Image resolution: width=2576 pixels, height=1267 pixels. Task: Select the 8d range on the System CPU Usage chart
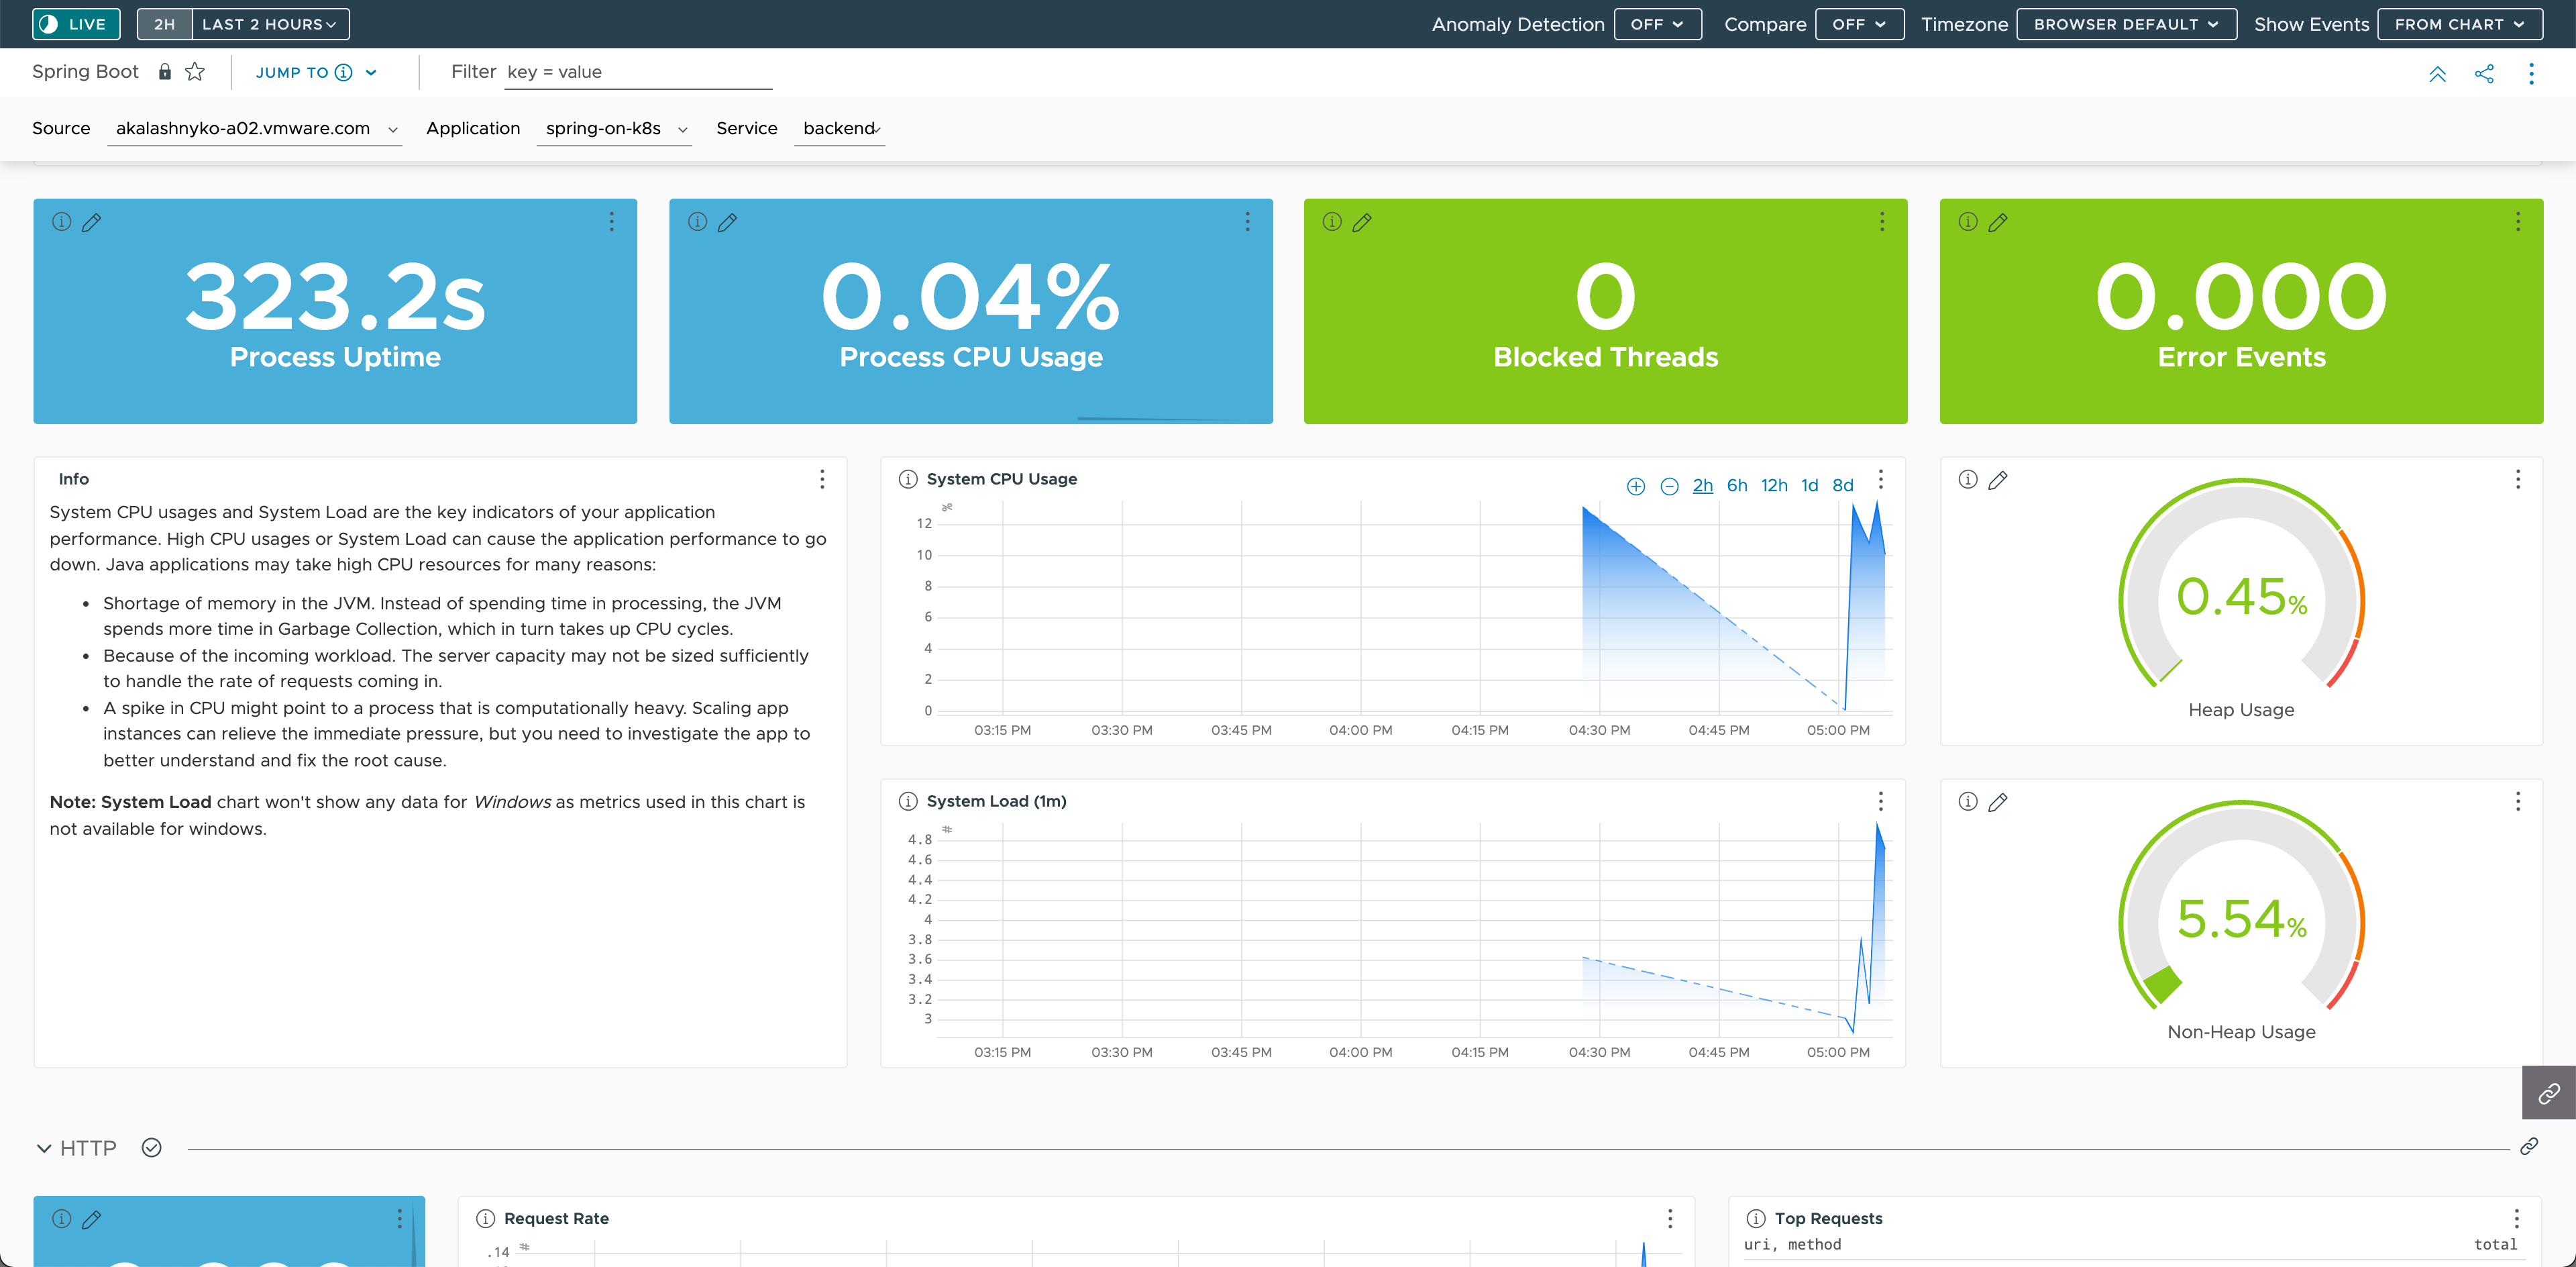pos(1842,485)
